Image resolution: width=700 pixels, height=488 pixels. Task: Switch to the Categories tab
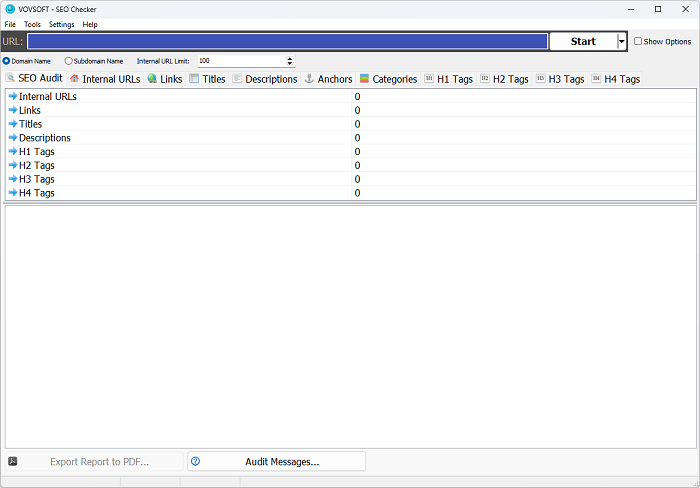coord(388,79)
